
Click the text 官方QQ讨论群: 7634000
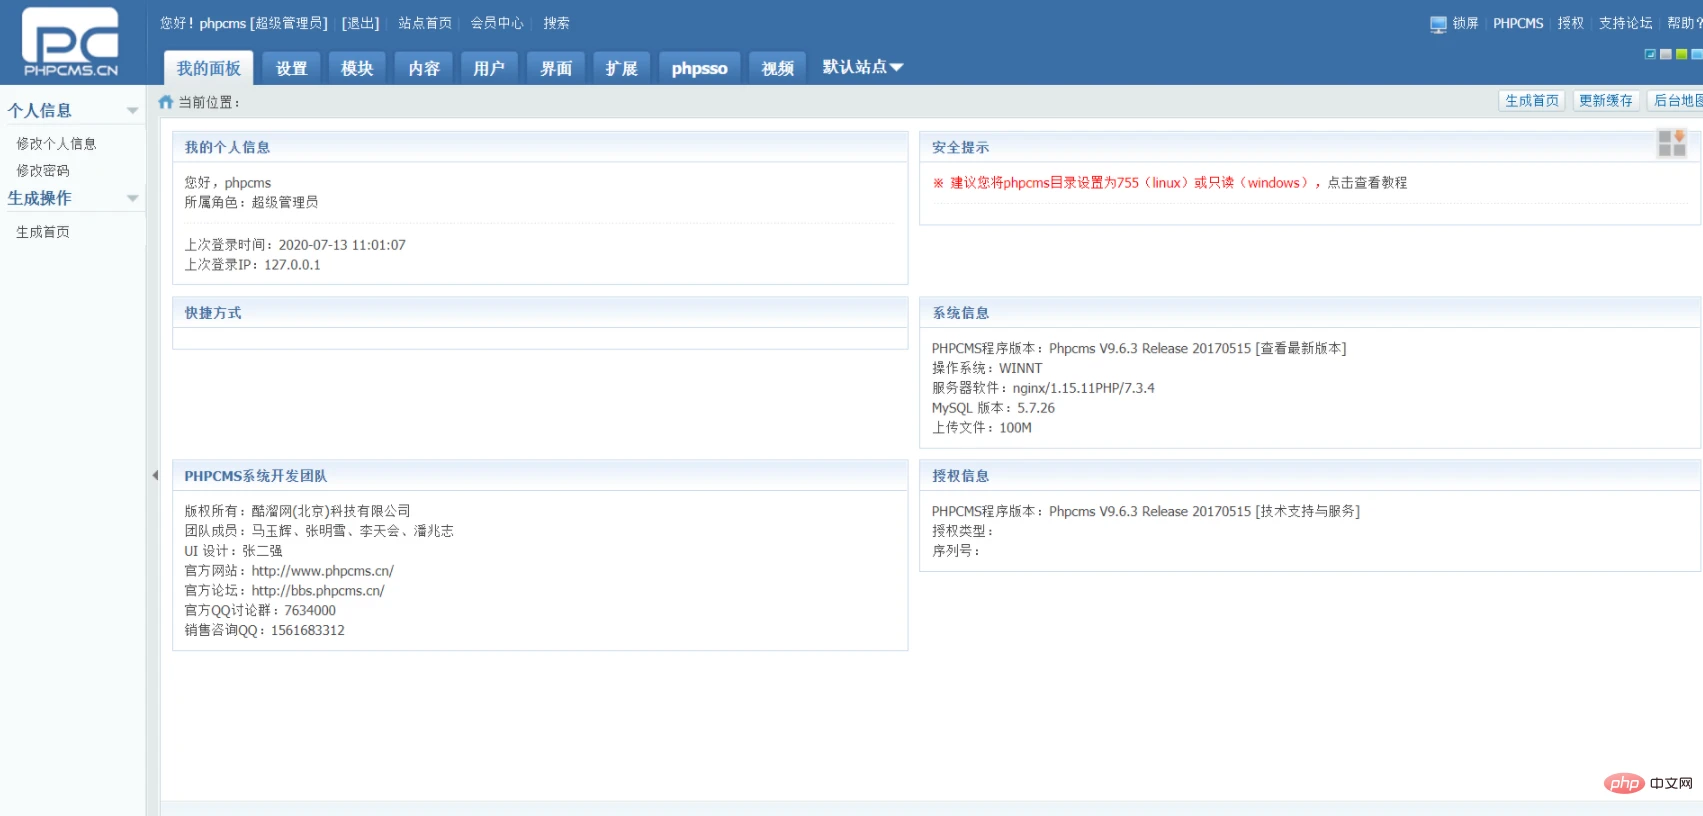(x=260, y=611)
